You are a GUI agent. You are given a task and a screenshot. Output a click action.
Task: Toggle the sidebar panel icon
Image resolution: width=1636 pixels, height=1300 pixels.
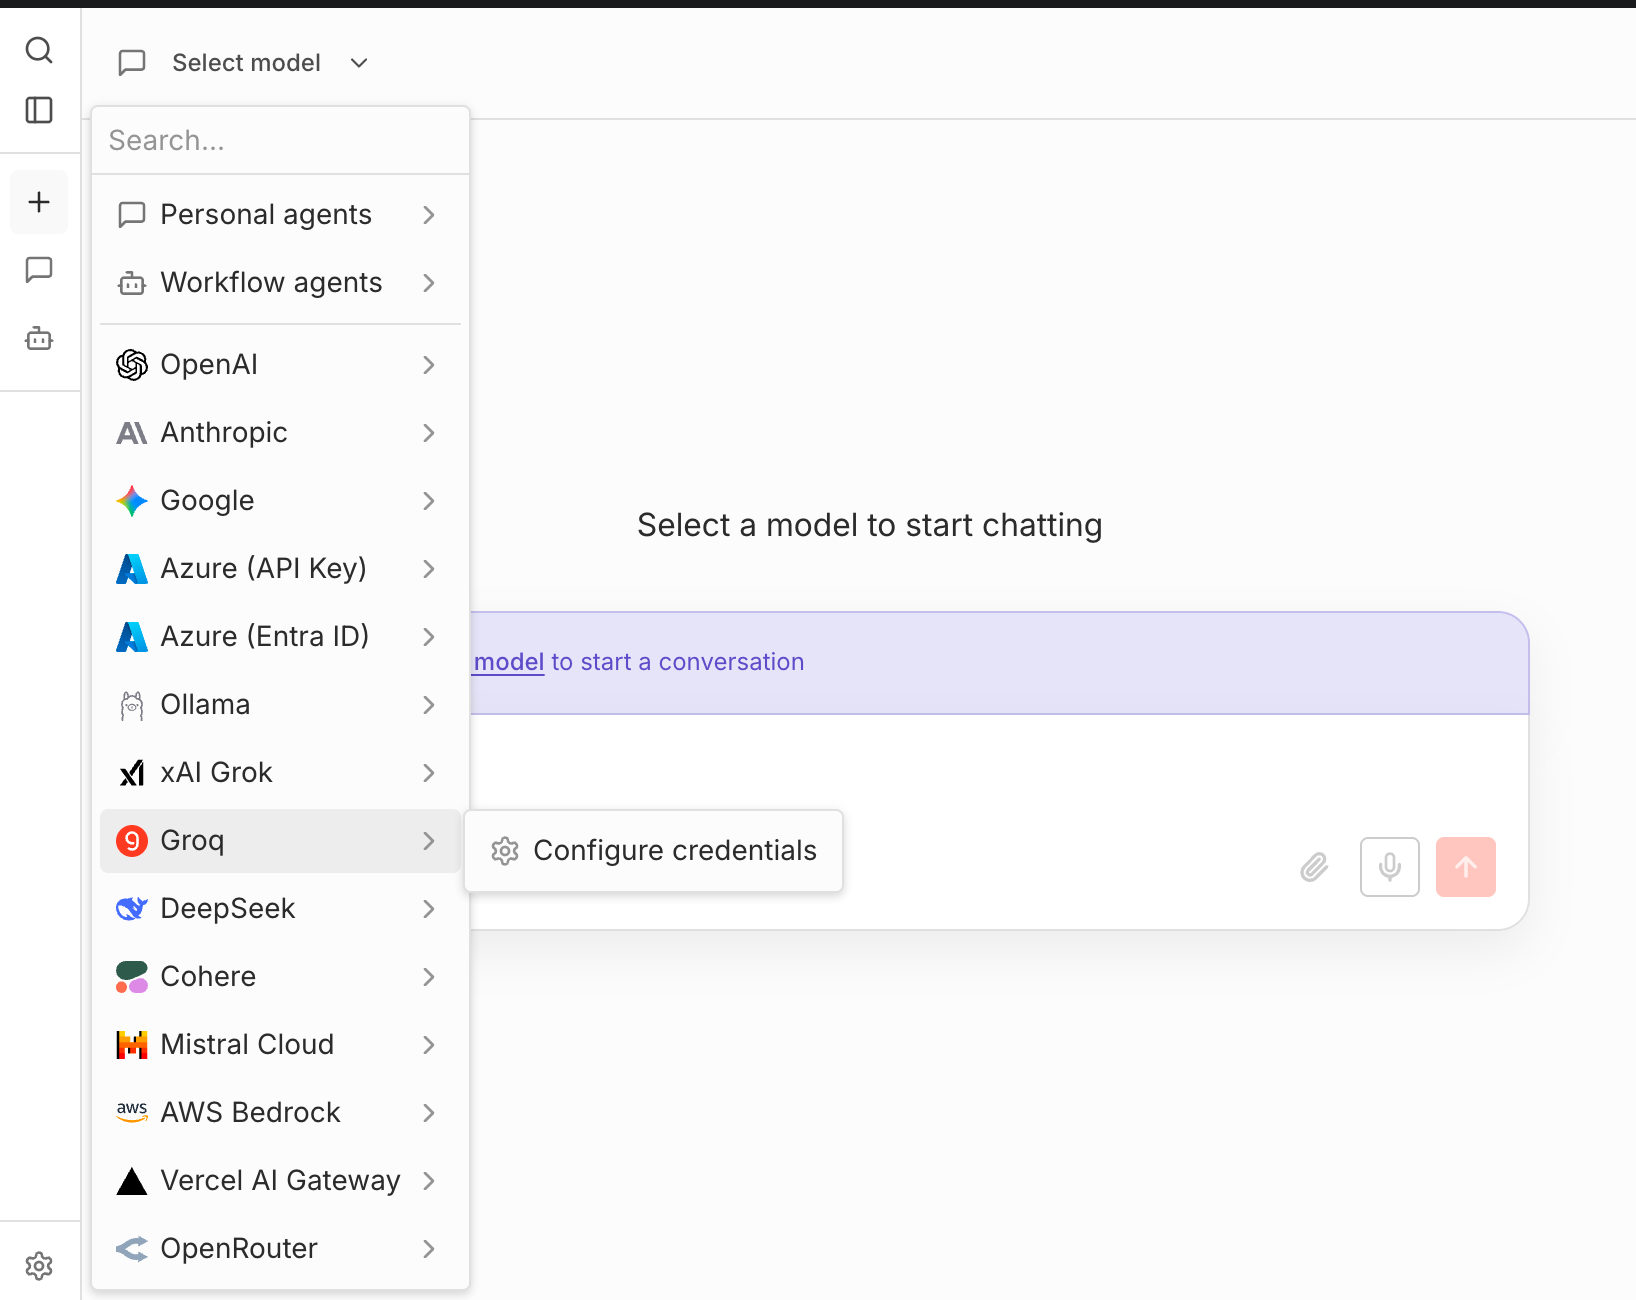pyautogui.click(x=39, y=110)
